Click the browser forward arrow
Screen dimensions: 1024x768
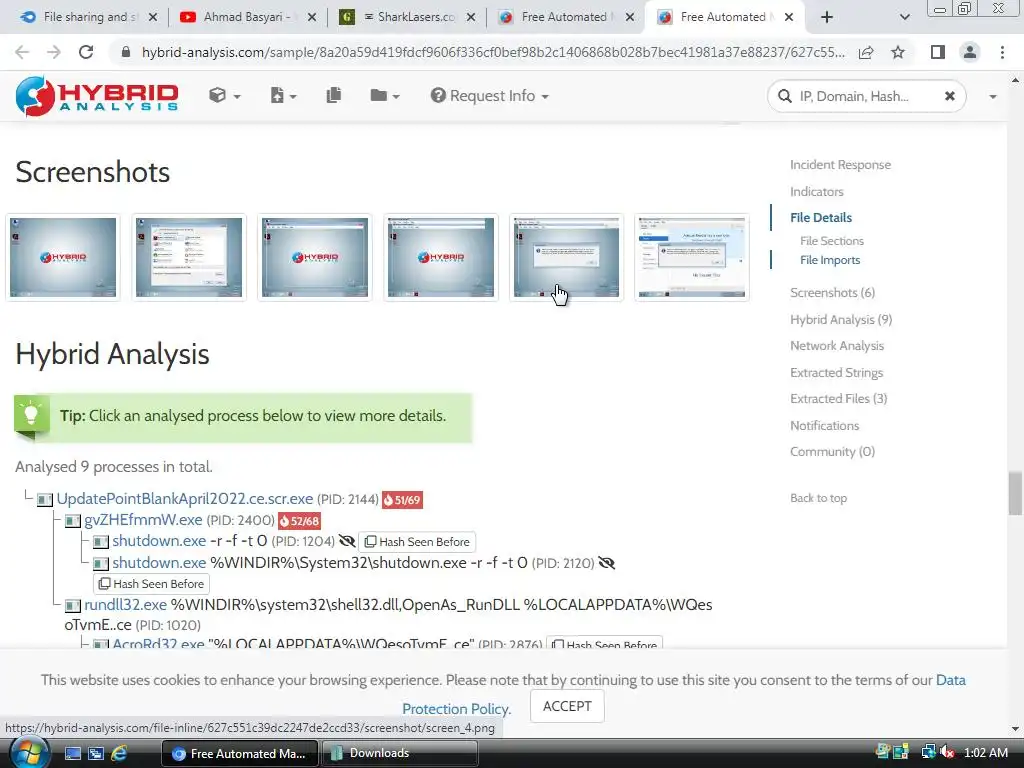click(x=54, y=52)
